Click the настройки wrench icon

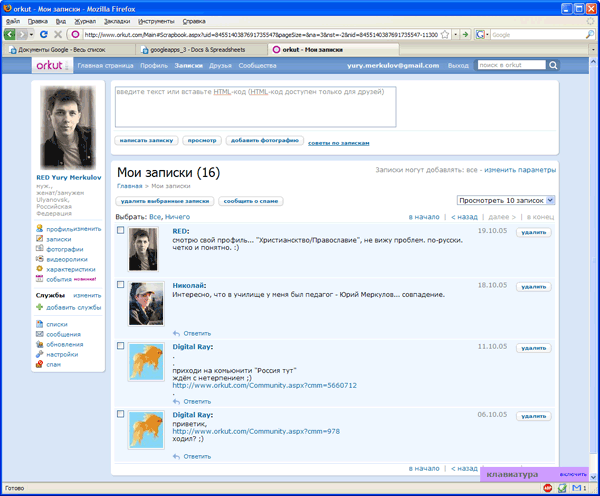point(39,354)
